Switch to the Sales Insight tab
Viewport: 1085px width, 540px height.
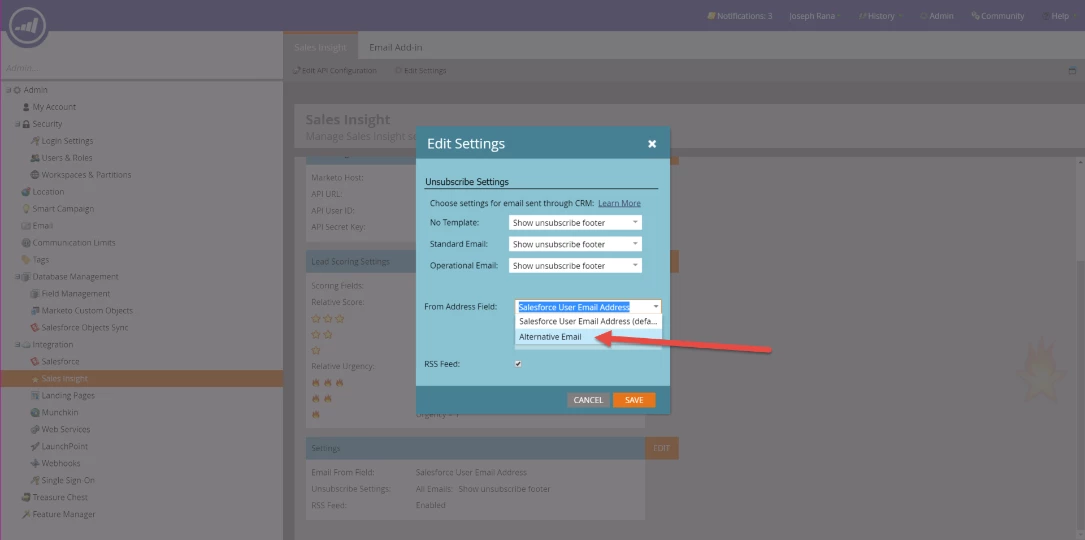pyautogui.click(x=320, y=47)
